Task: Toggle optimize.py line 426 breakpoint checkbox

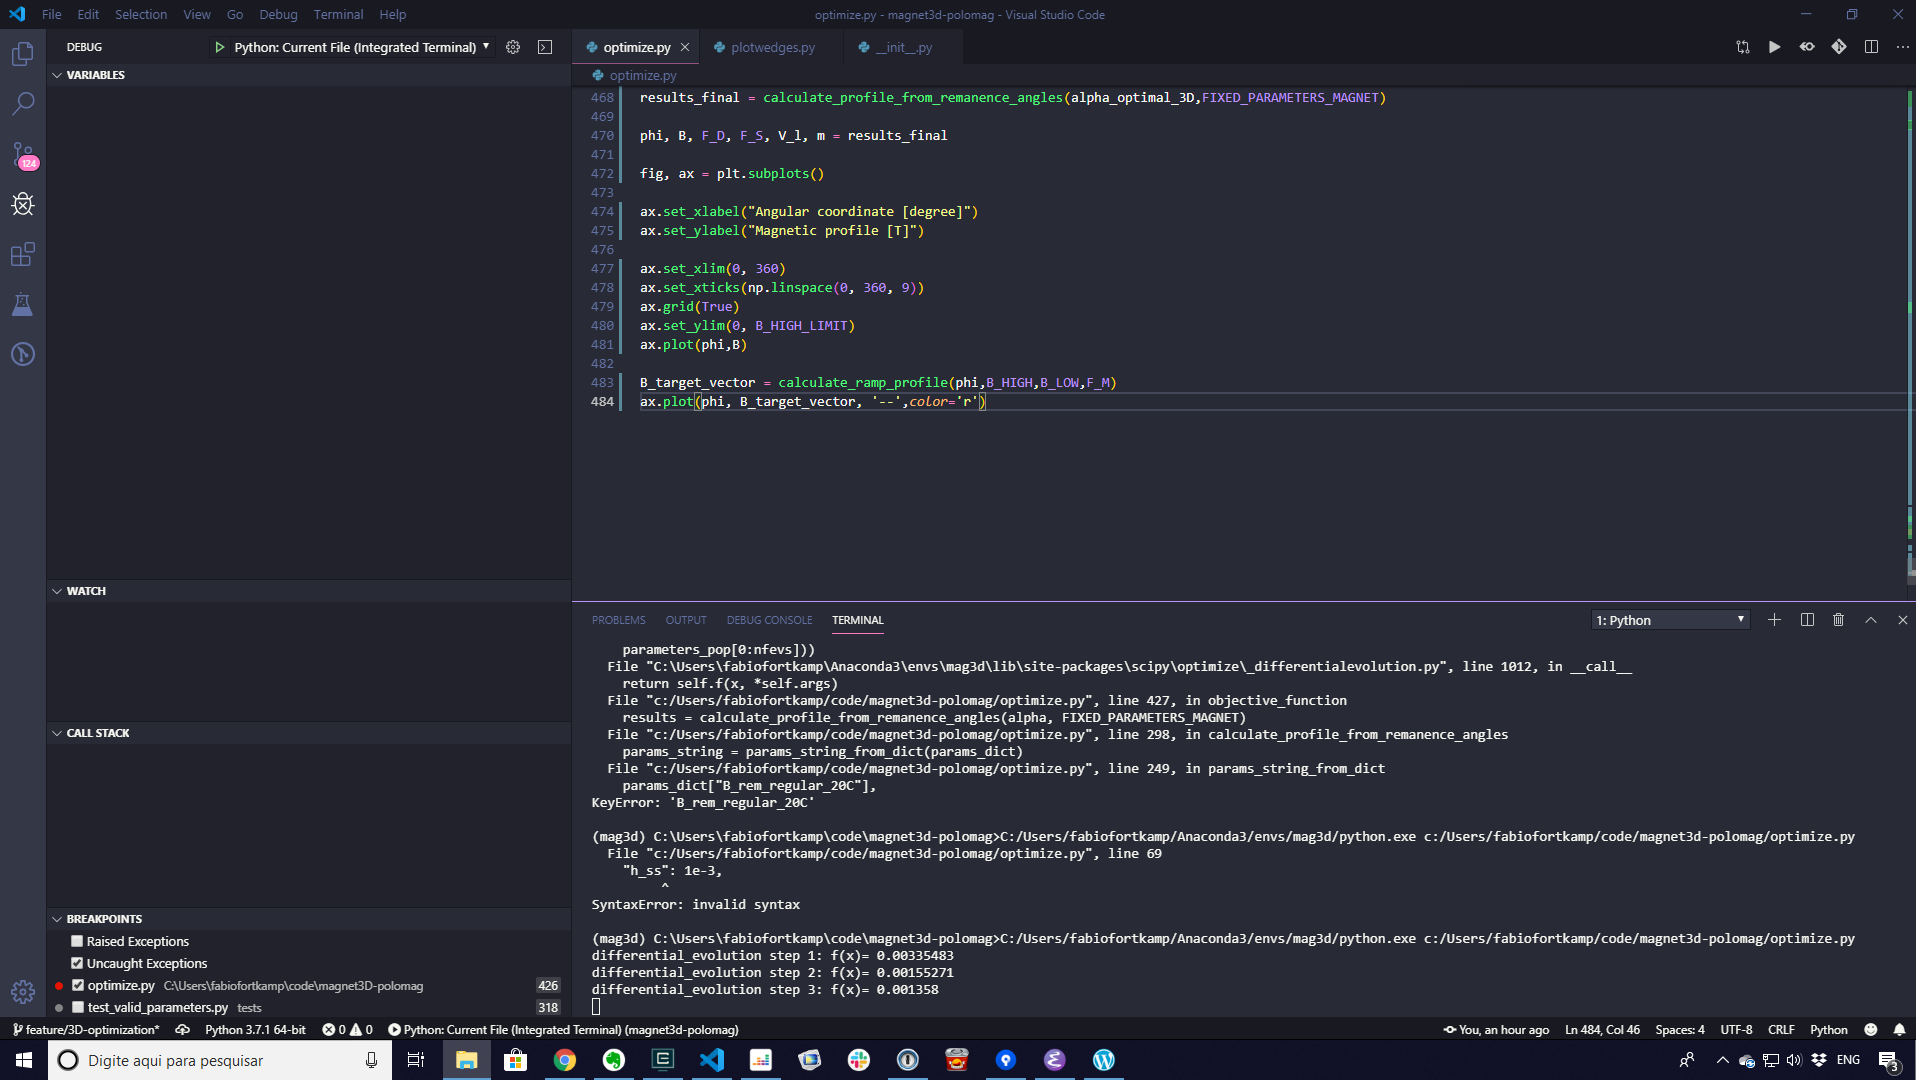Action: point(78,985)
